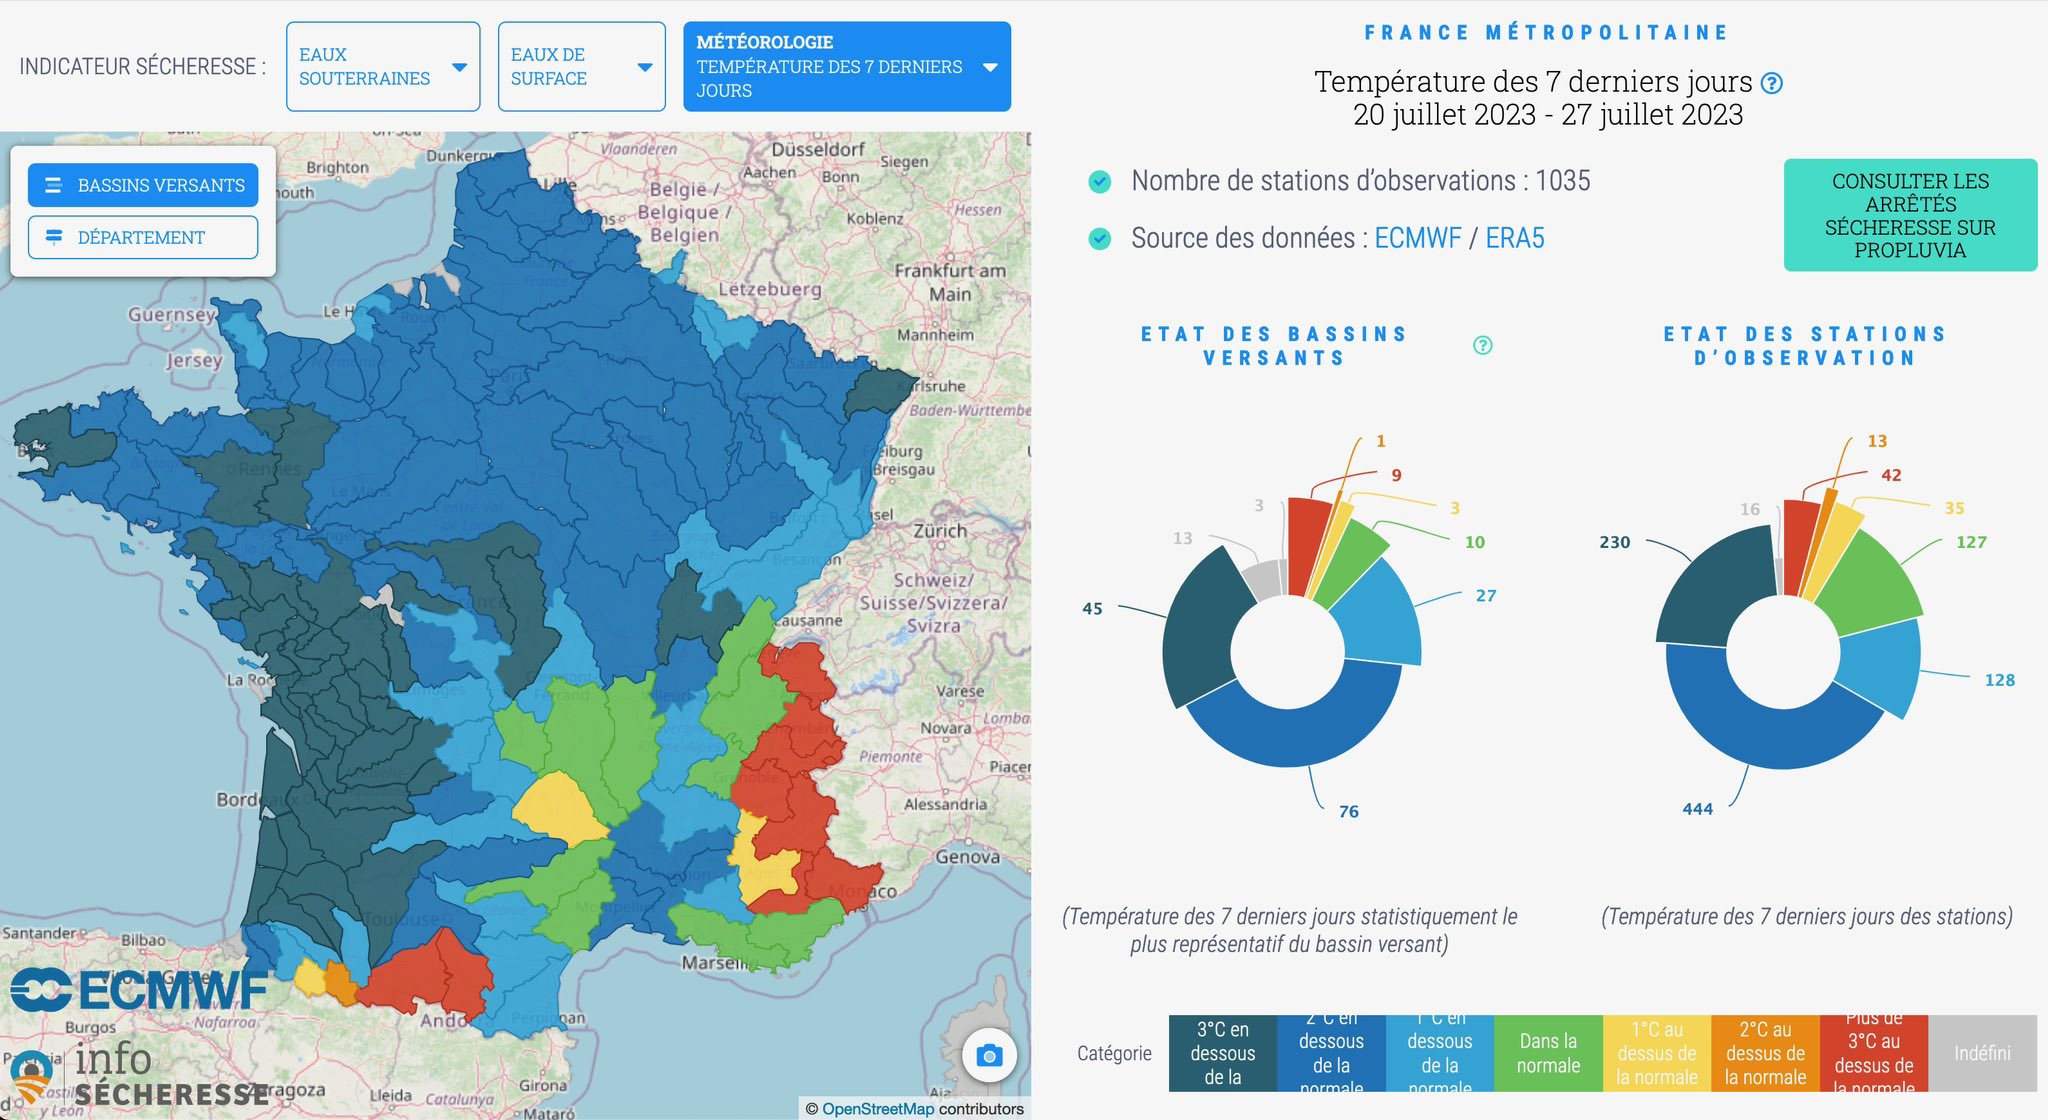Image resolution: width=2048 pixels, height=1120 pixels.
Task: Click the camera screenshot icon on map
Action: (x=989, y=1055)
